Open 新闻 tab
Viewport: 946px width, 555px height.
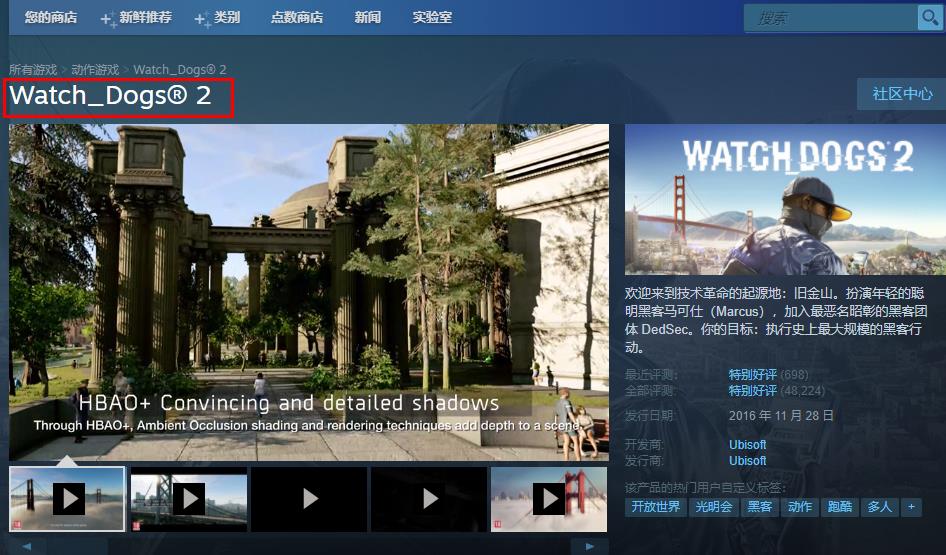(x=368, y=17)
